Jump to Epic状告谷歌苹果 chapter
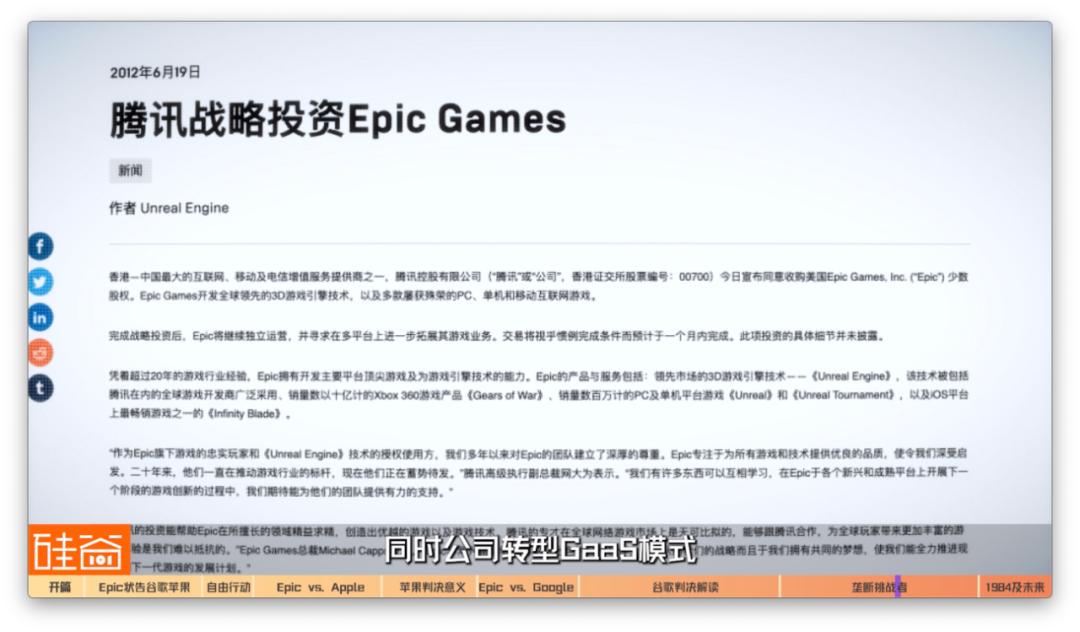 144,587
